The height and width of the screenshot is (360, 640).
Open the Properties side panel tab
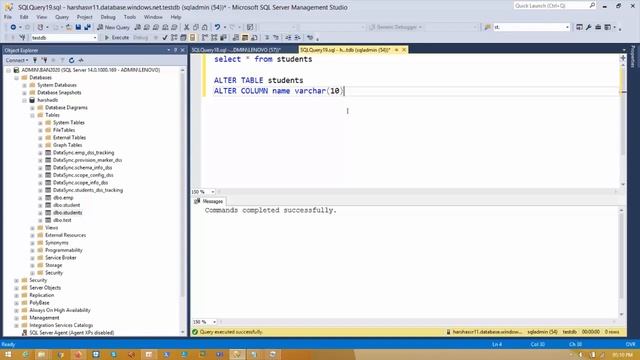click(633, 56)
